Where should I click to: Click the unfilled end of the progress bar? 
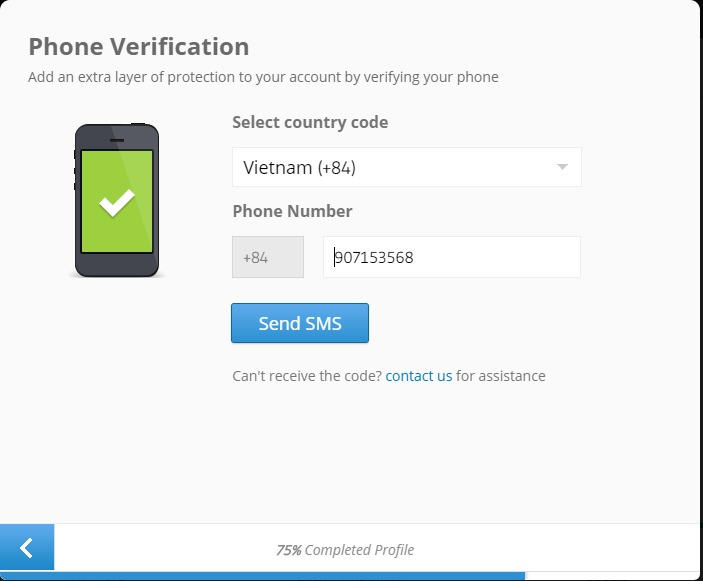pyautogui.click(x=612, y=576)
